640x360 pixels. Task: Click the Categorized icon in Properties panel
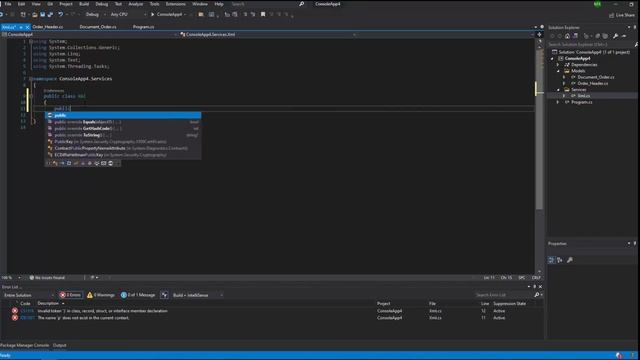[551, 260]
